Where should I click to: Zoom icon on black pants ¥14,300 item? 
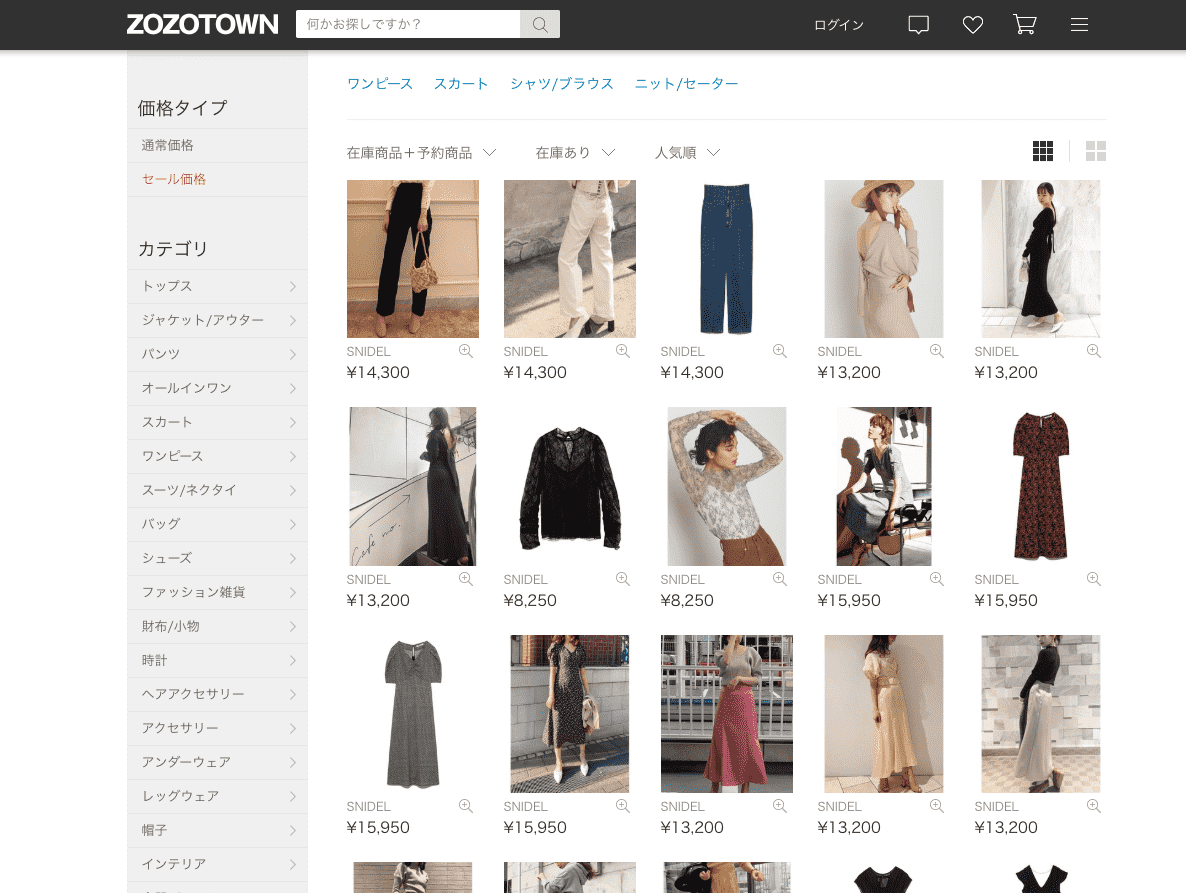(x=466, y=352)
